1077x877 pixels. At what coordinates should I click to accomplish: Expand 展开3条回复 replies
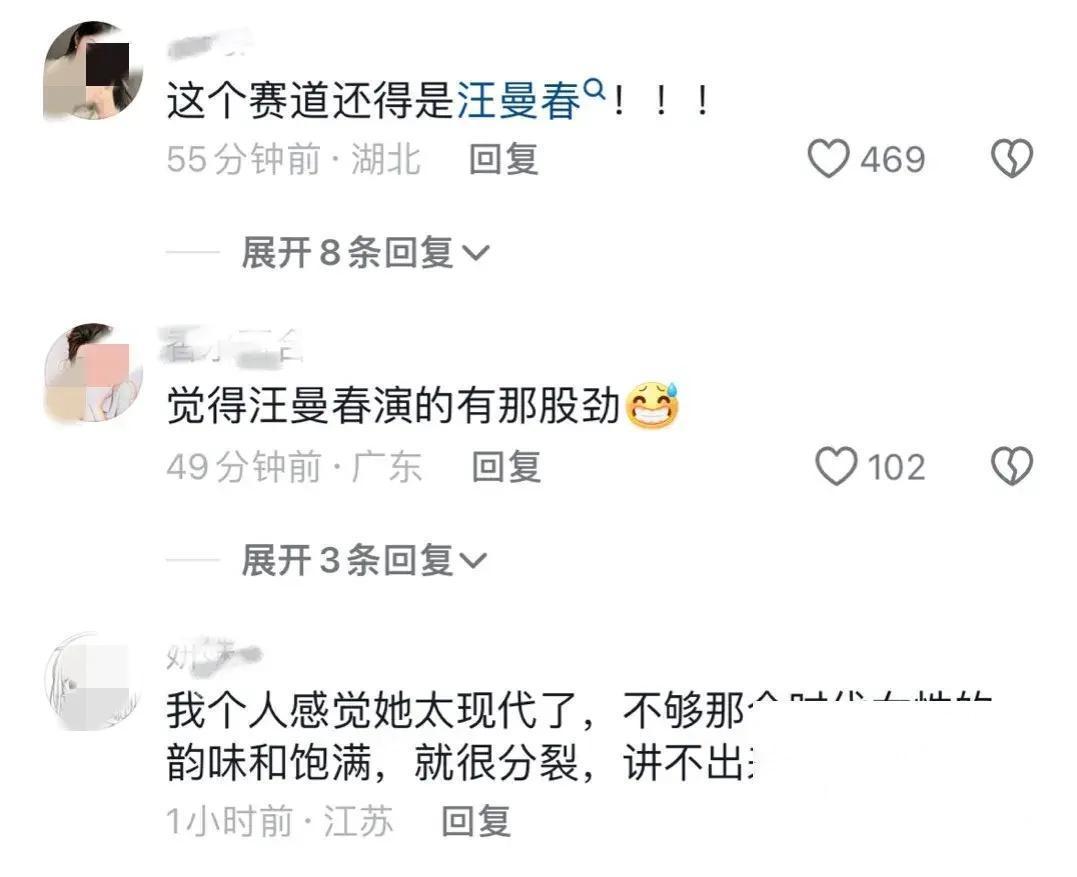(x=364, y=560)
